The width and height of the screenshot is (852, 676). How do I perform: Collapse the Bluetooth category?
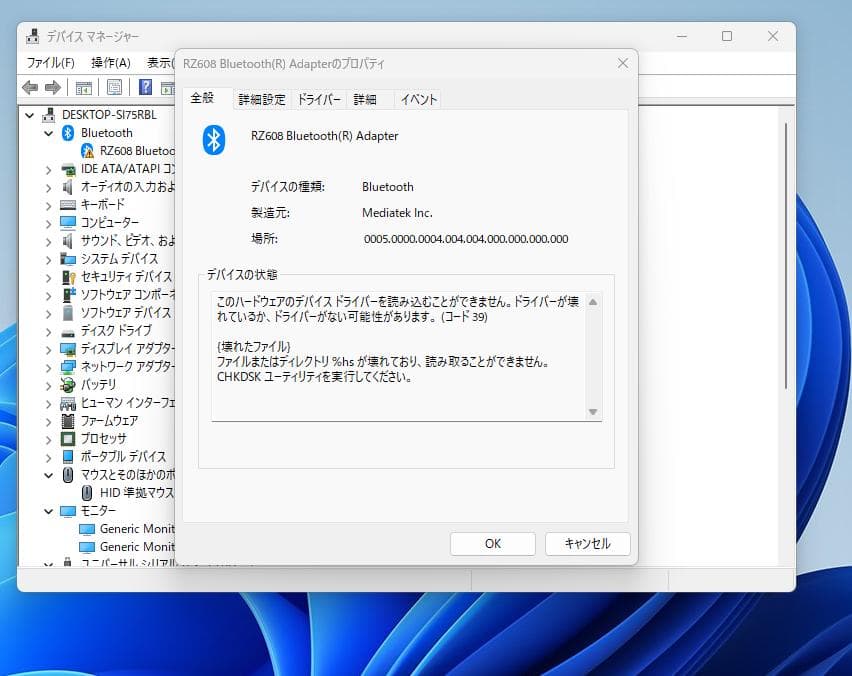48,132
